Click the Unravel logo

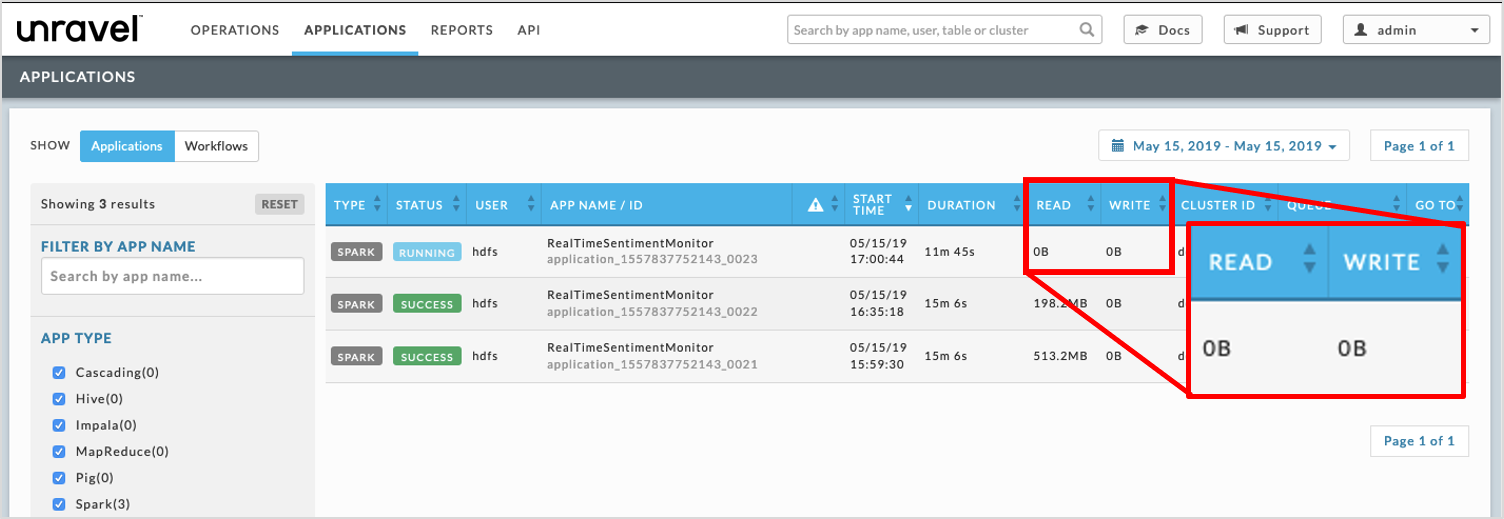(78, 30)
